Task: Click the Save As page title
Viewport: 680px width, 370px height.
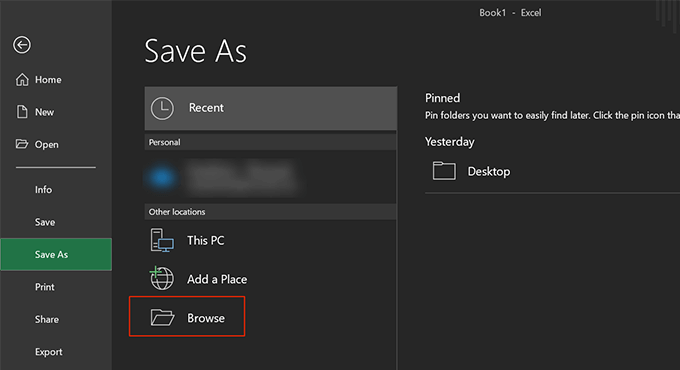Action: click(x=196, y=51)
